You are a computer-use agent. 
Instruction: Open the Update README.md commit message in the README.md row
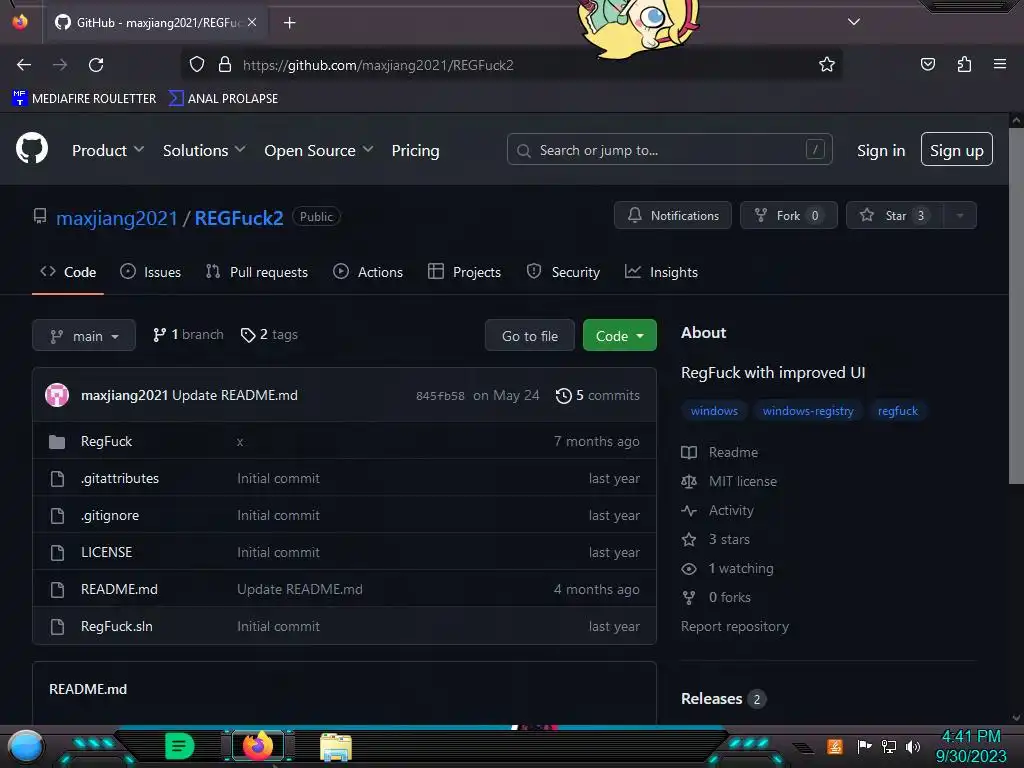coord(300,589)
